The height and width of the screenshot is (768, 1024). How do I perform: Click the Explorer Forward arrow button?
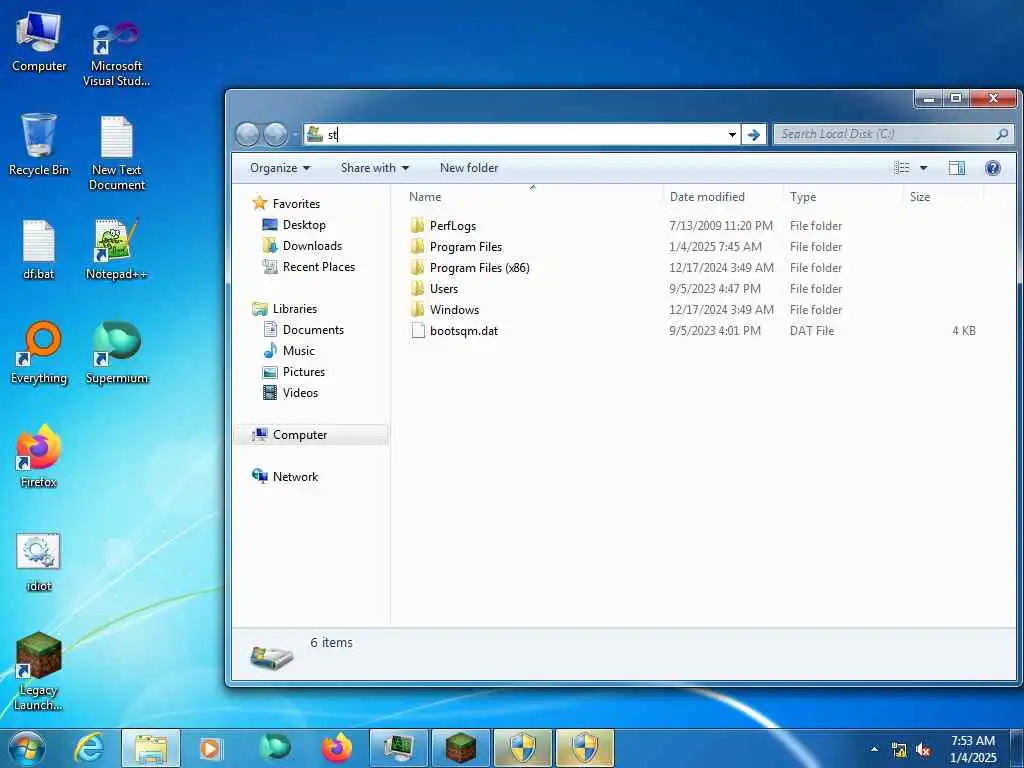[x=275, y=135]
